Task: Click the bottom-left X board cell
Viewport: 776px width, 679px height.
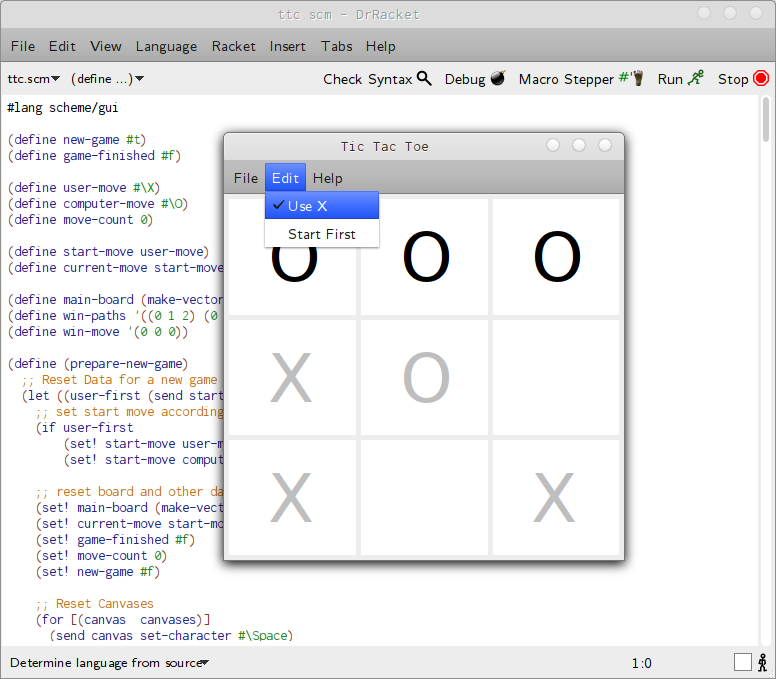Action: (x=292, y=497)
